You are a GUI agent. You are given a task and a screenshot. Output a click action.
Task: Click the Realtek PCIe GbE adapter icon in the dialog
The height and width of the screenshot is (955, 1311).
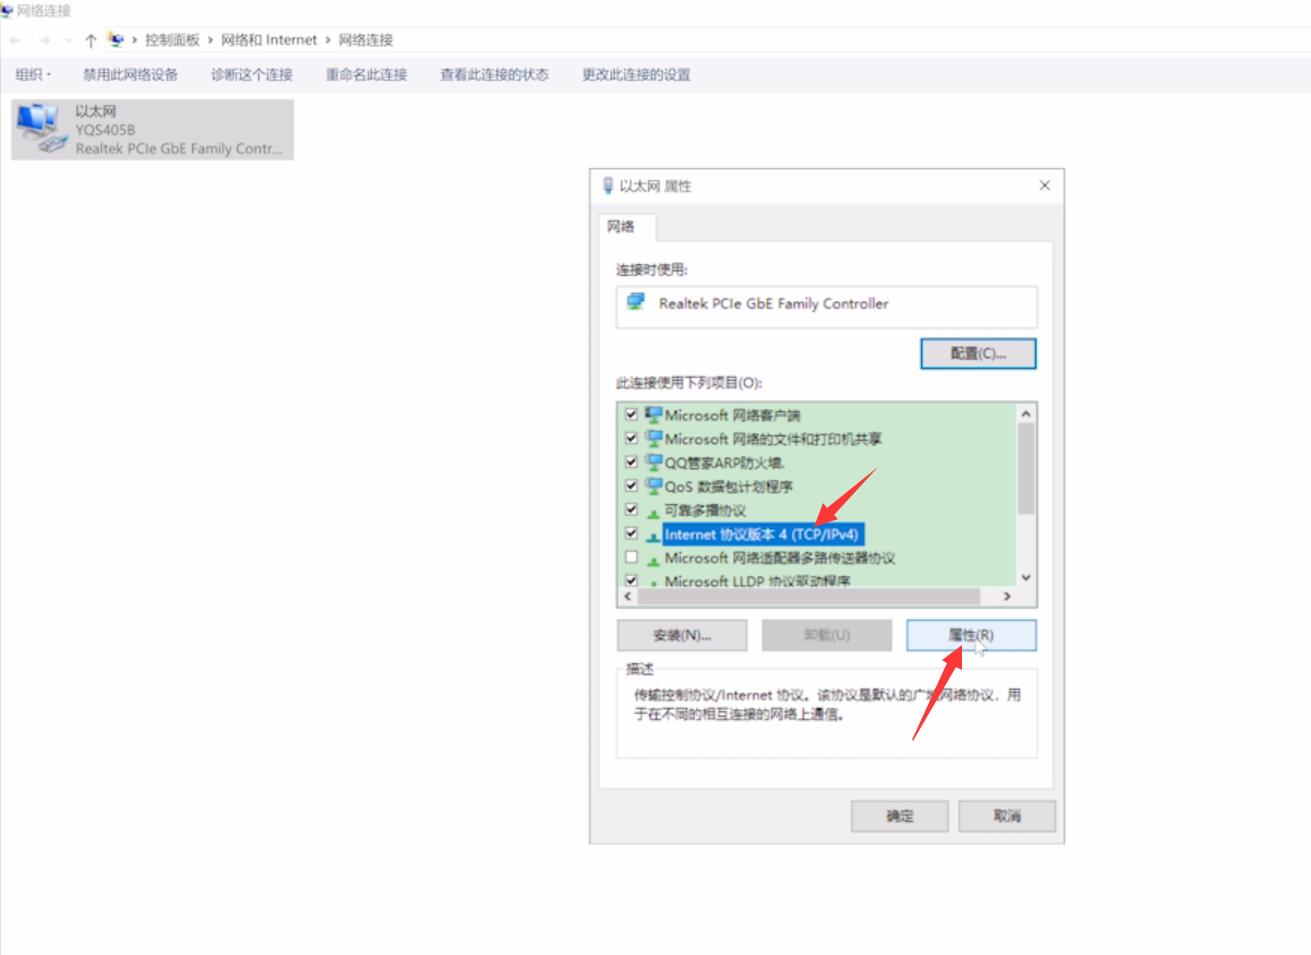click(635, 302)
